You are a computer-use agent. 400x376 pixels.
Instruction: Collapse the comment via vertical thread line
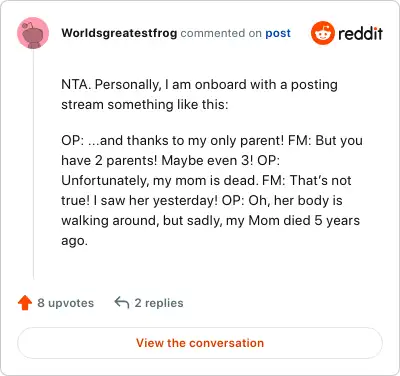pos(33,164)
